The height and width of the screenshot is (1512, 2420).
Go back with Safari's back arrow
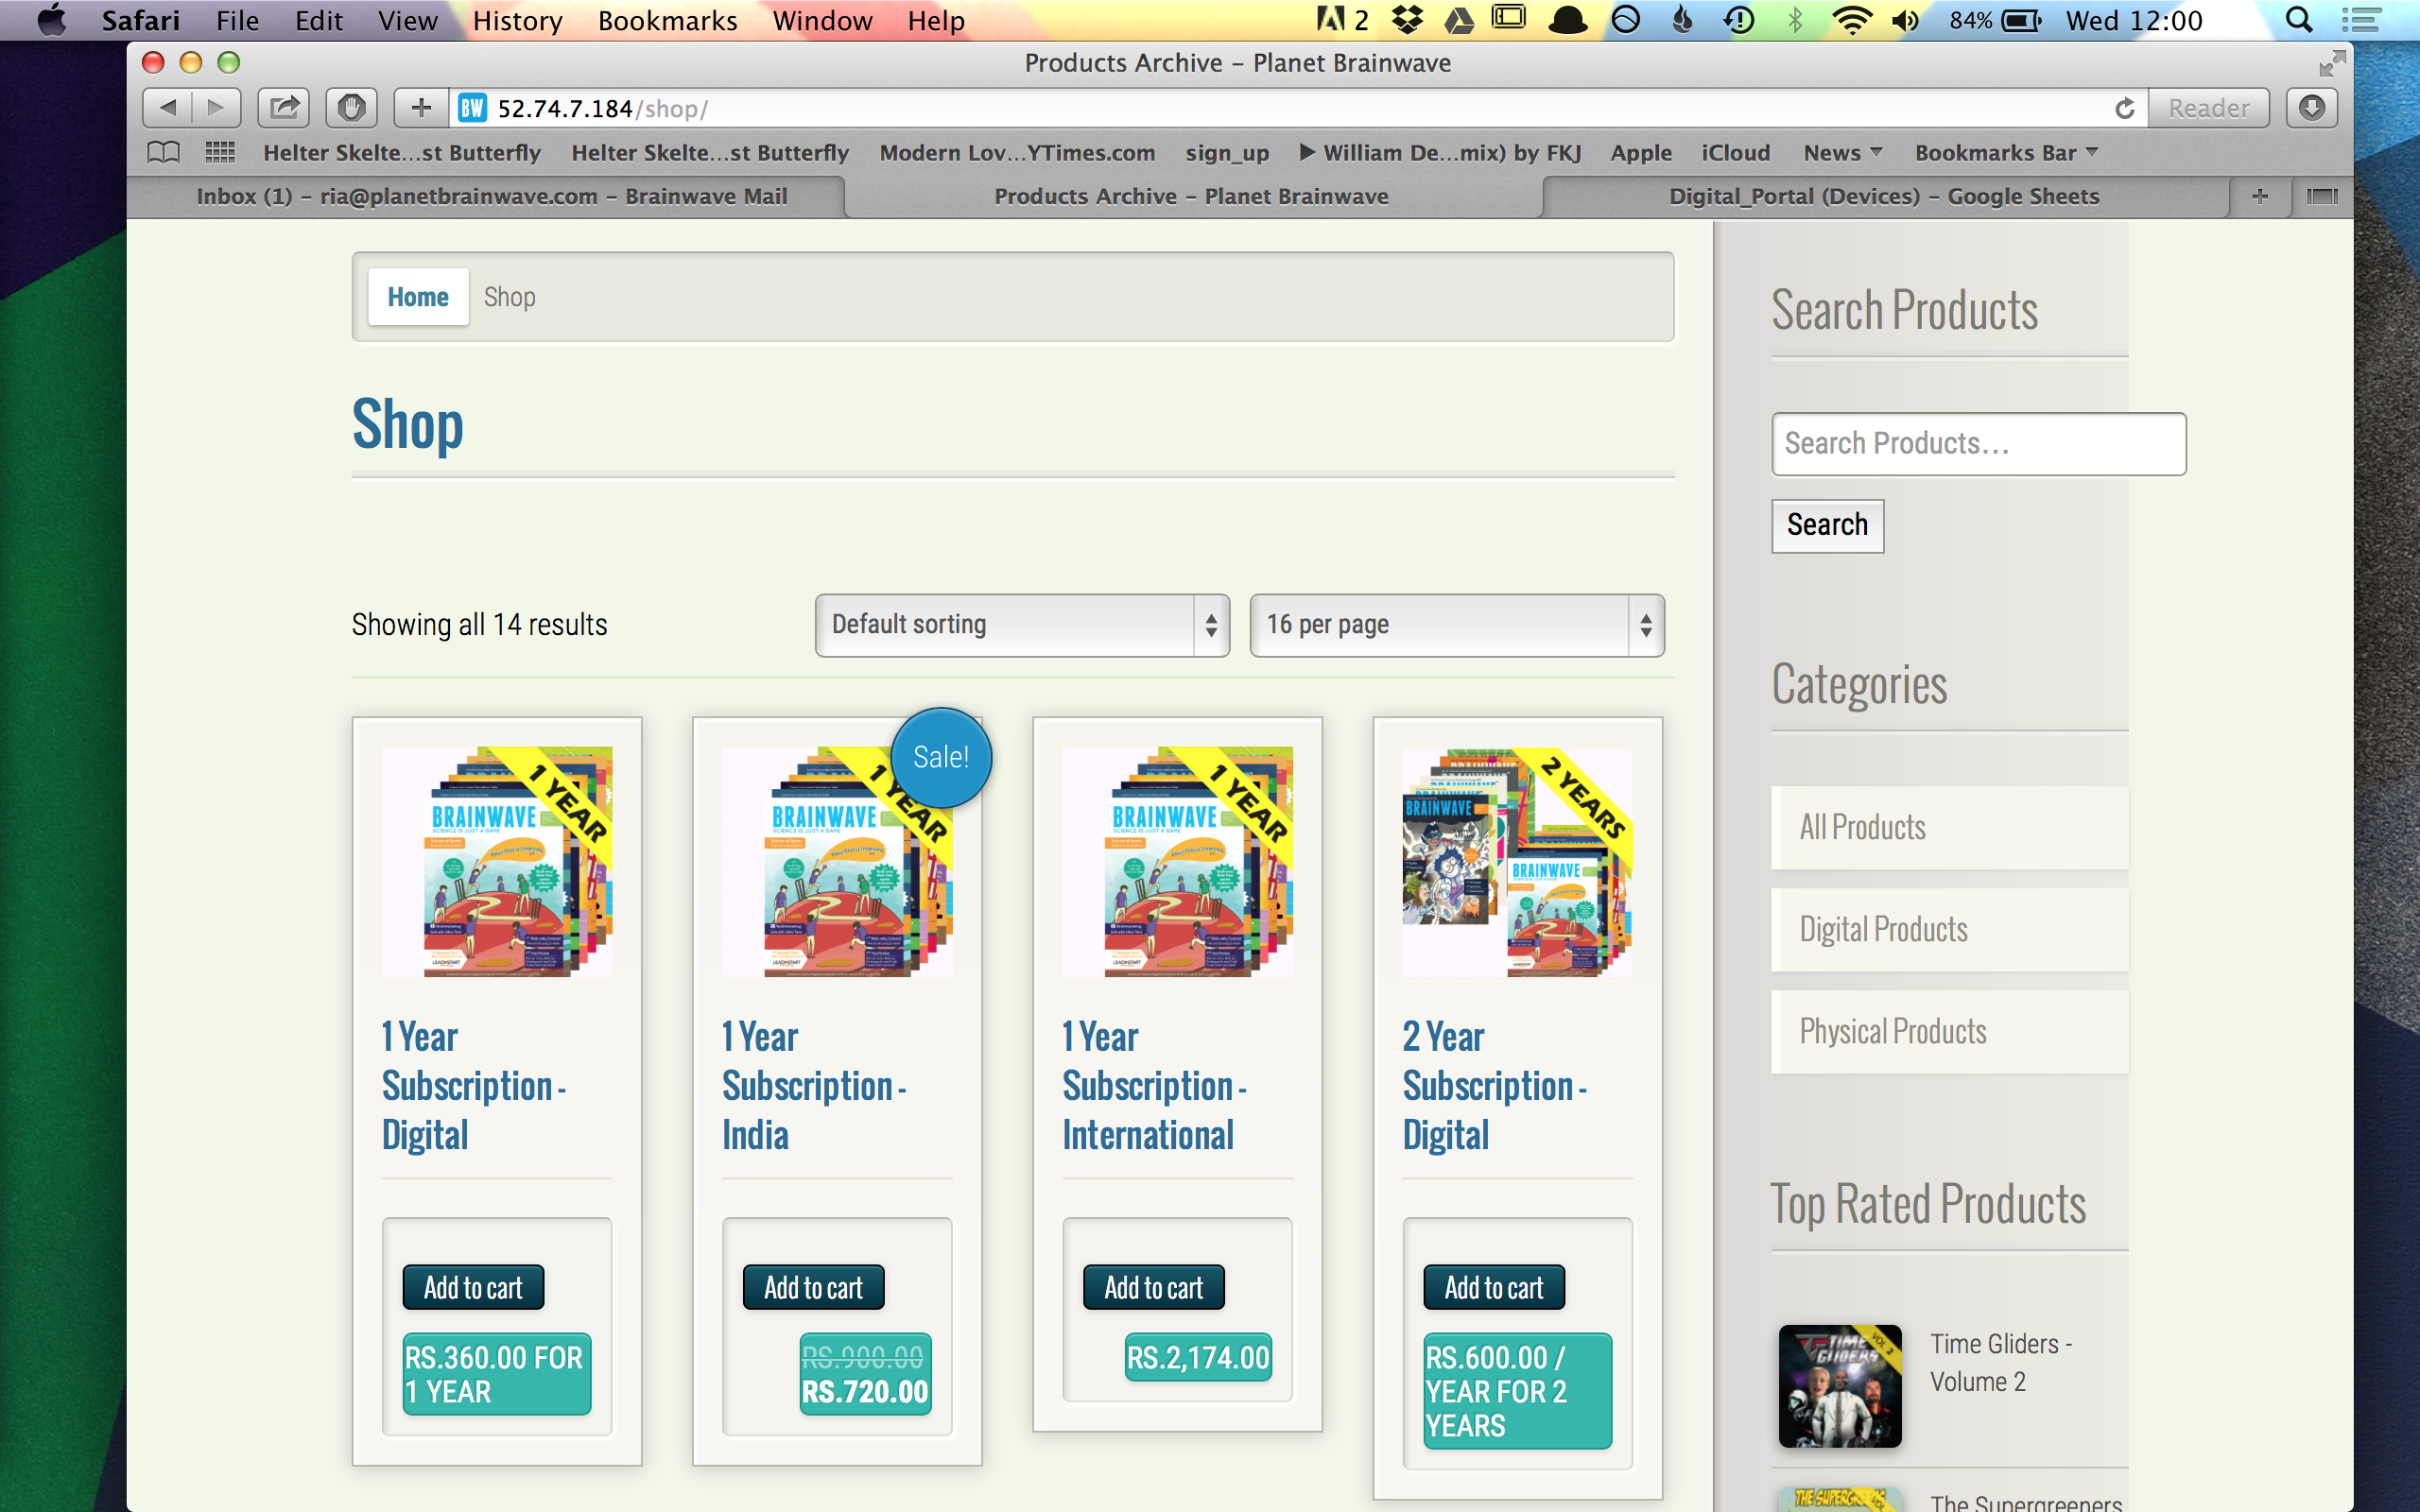167,108
